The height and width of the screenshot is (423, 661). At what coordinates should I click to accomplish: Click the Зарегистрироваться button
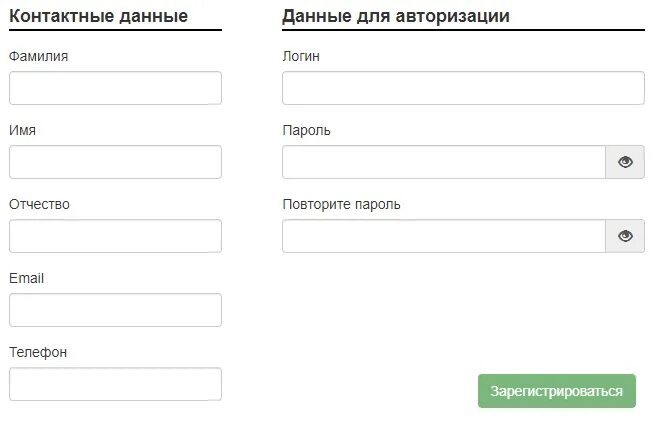tap(556, 391)
